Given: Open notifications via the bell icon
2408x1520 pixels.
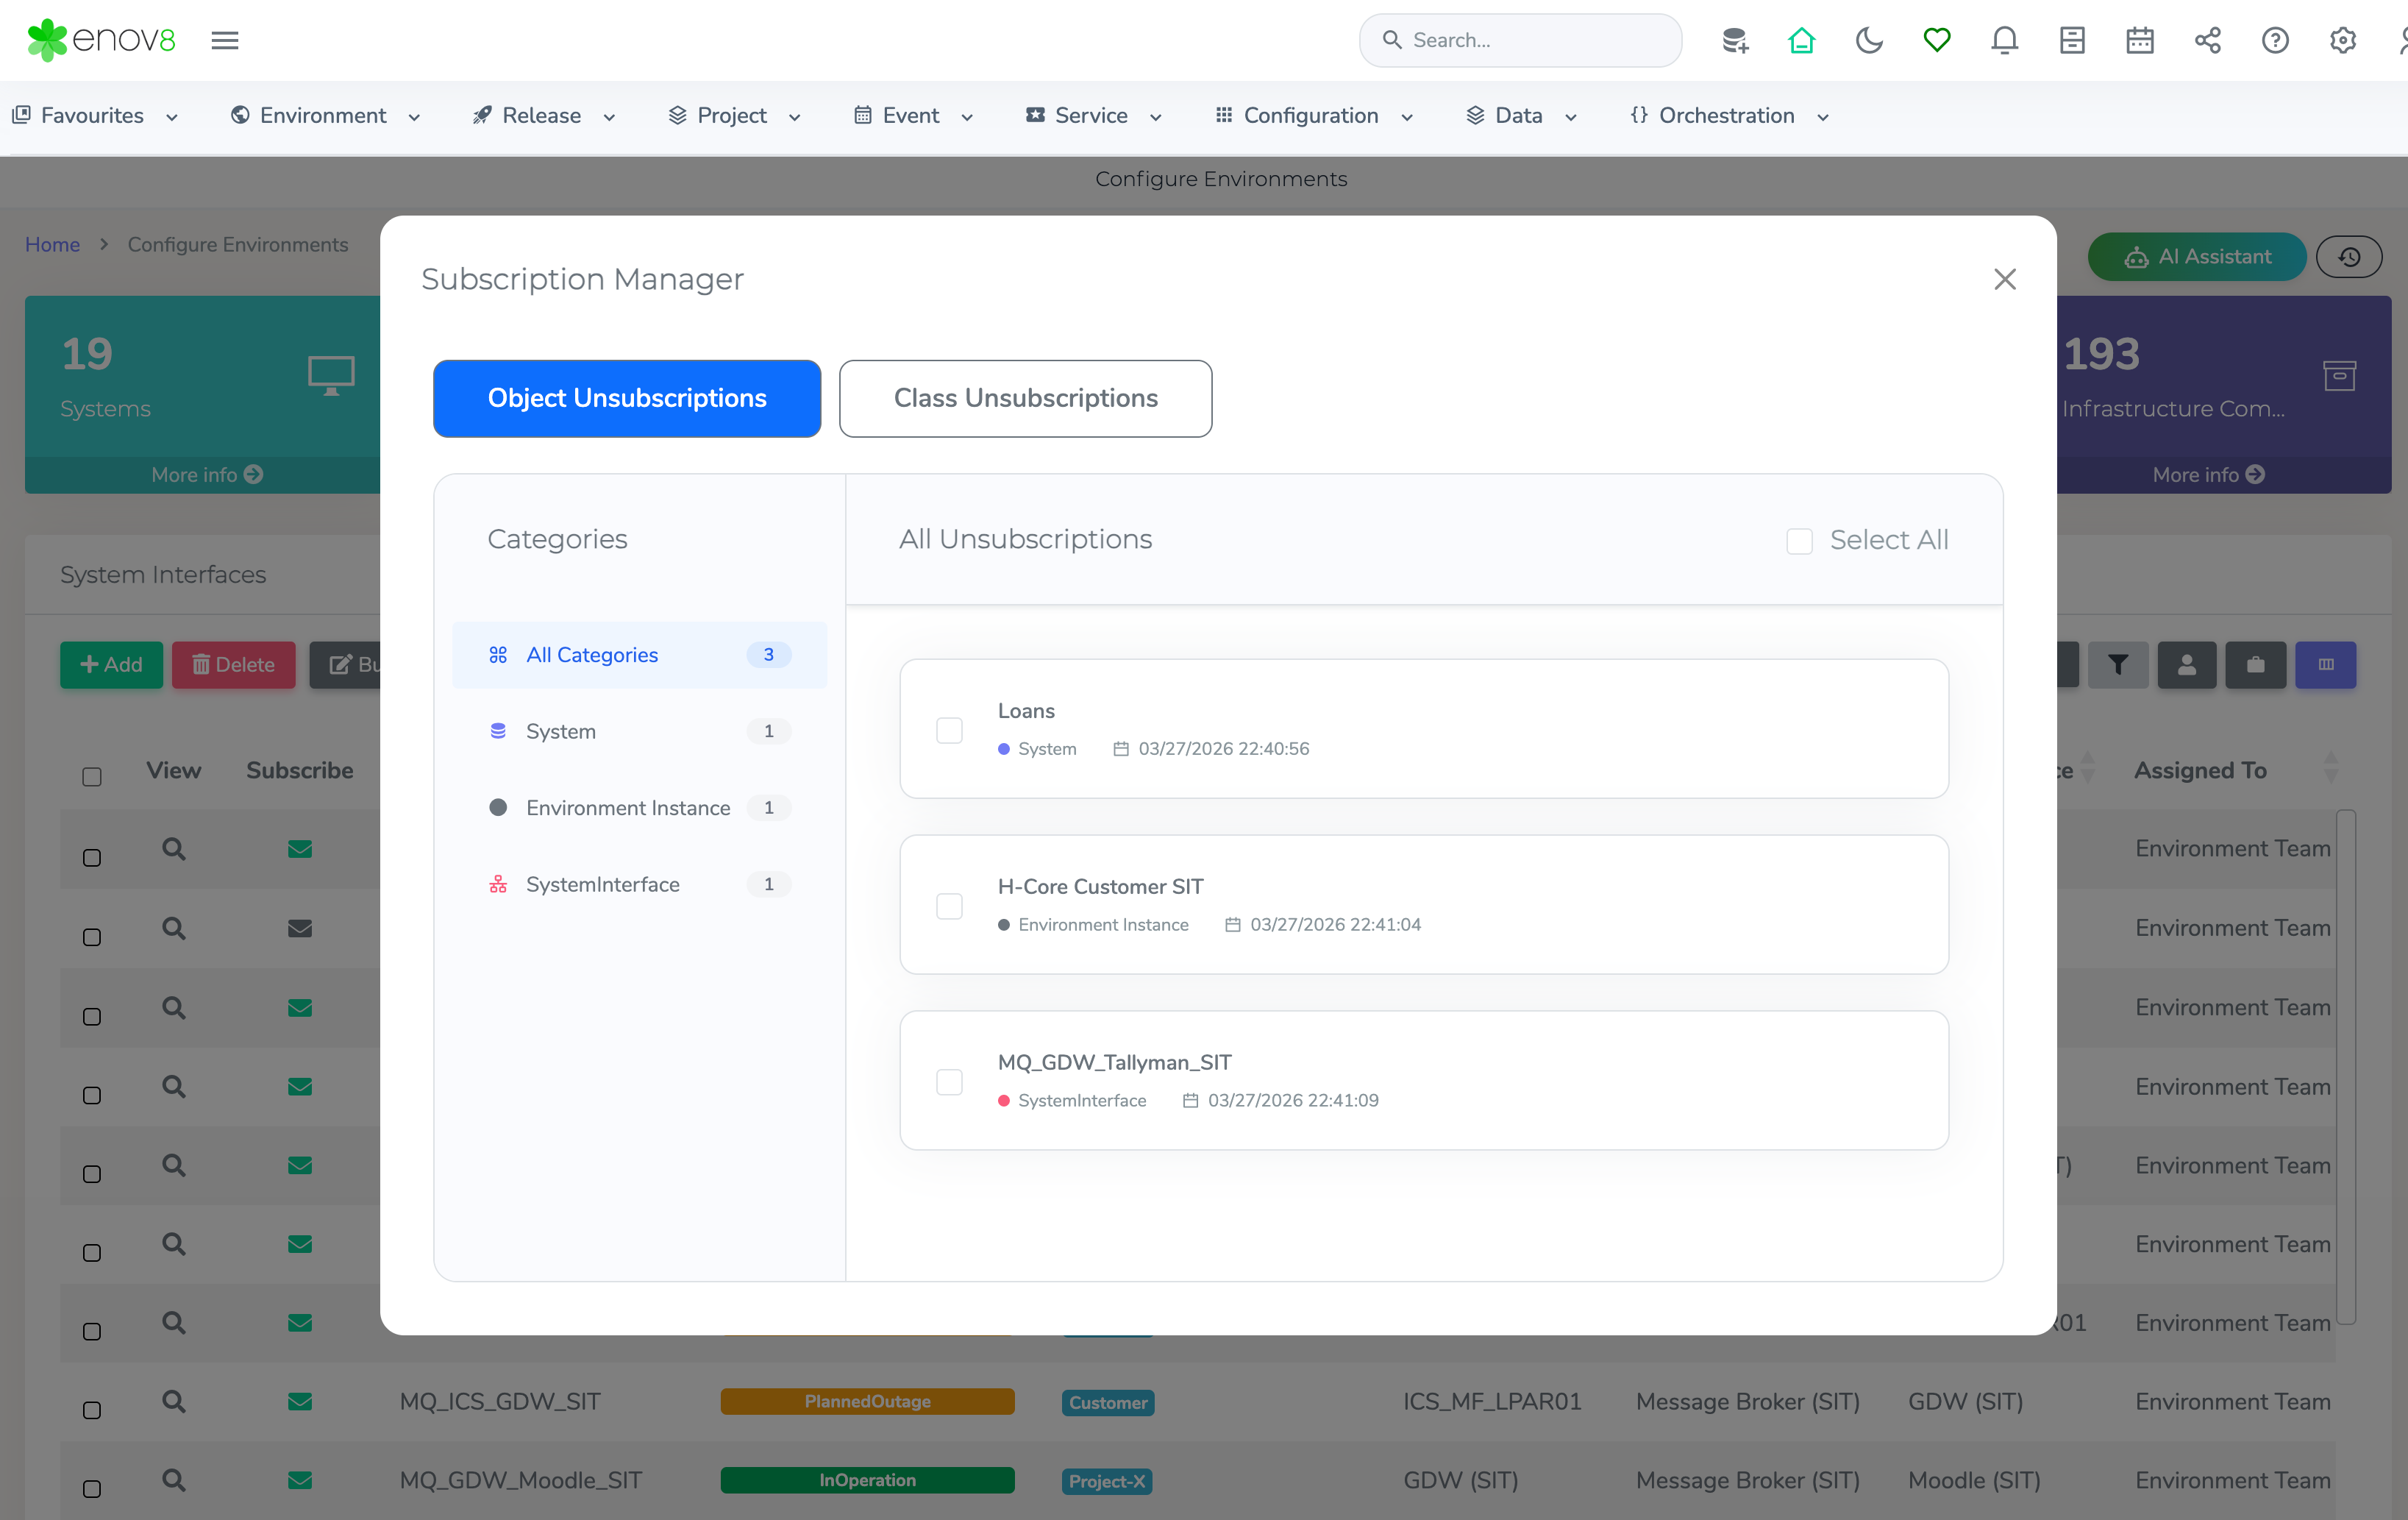Looking at the screenshot, I should [2004, 40].
